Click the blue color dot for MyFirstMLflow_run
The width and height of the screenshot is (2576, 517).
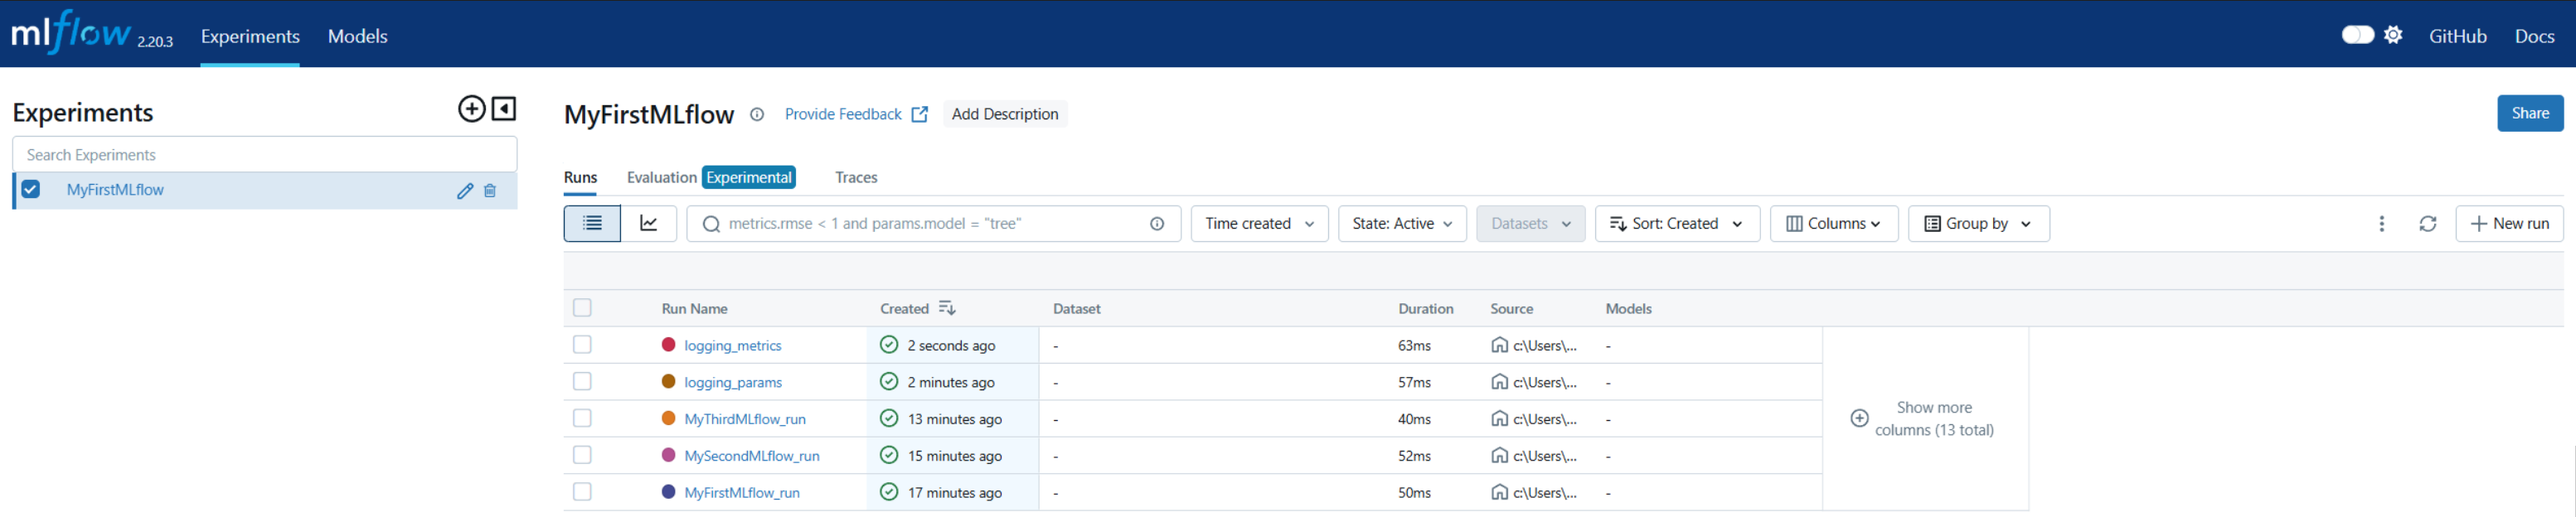click(669, 491)
